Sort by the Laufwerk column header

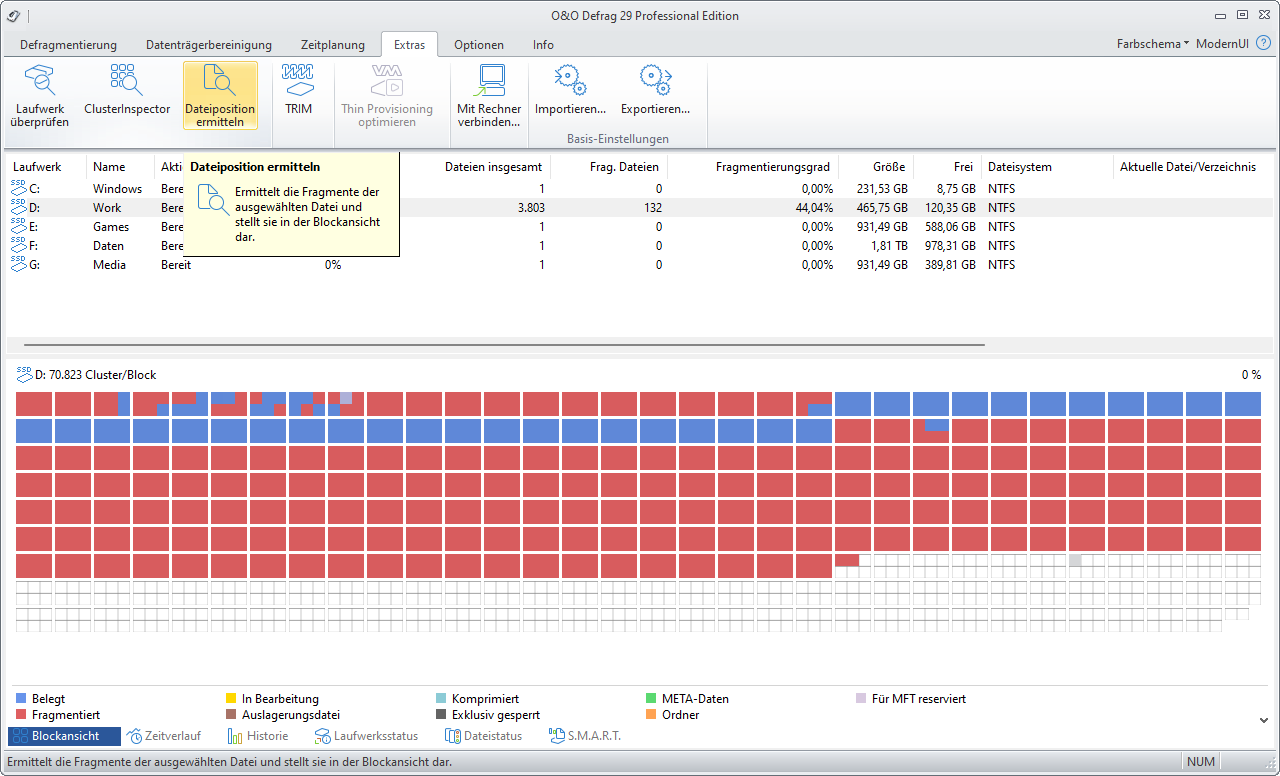[47, 167]
